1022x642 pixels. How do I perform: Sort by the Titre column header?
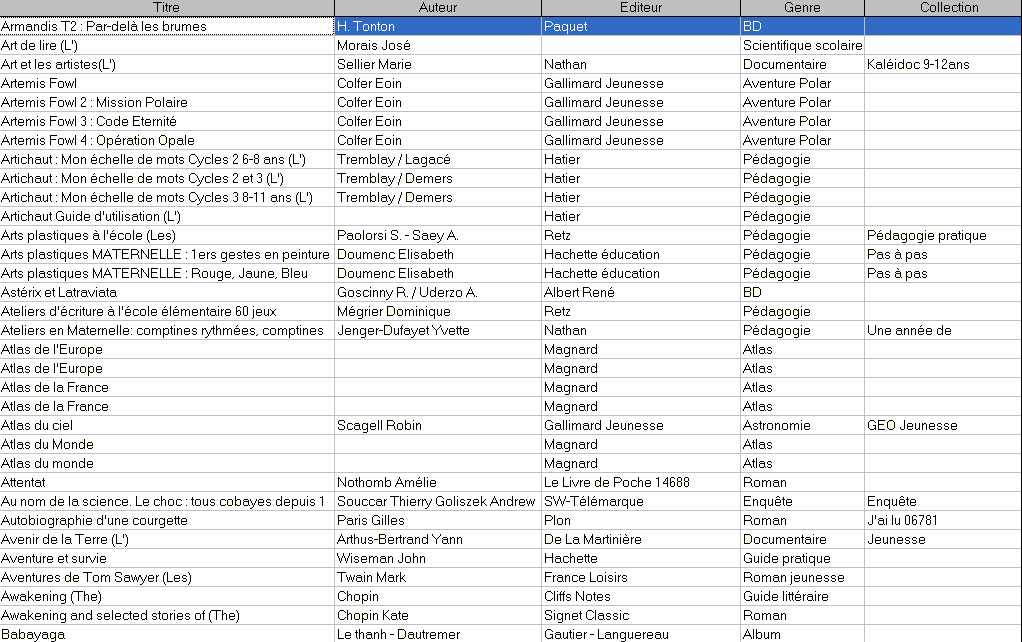(167, 8)
